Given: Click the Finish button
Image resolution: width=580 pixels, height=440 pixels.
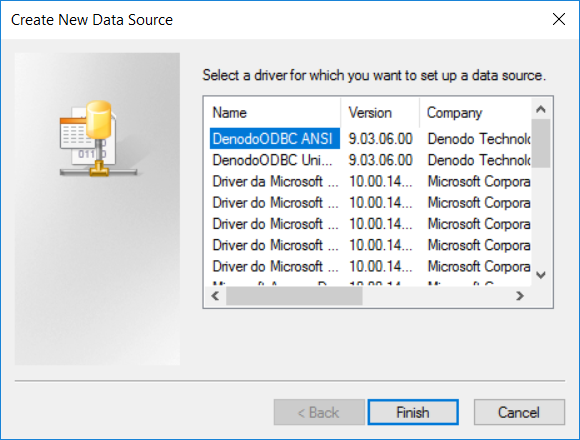Looking at the screenshot, I should point(413,412).
